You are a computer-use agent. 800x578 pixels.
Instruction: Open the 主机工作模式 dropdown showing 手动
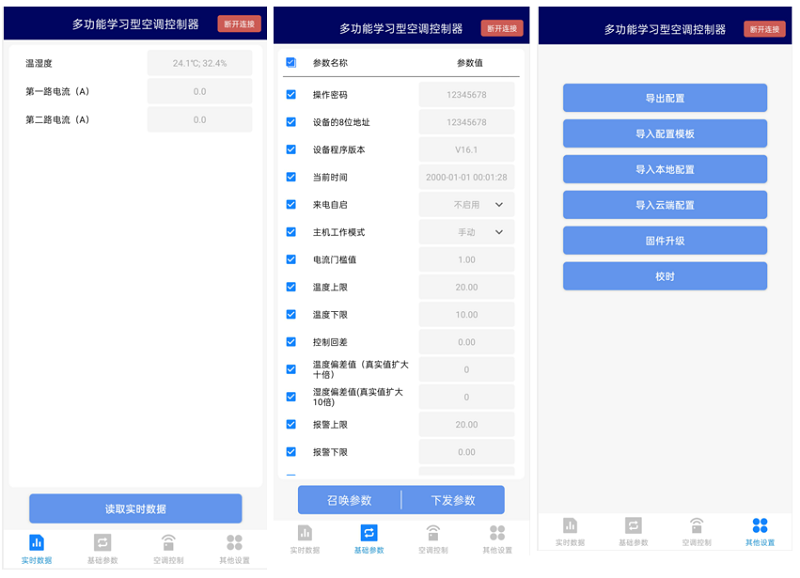click(x=467, y=232)
